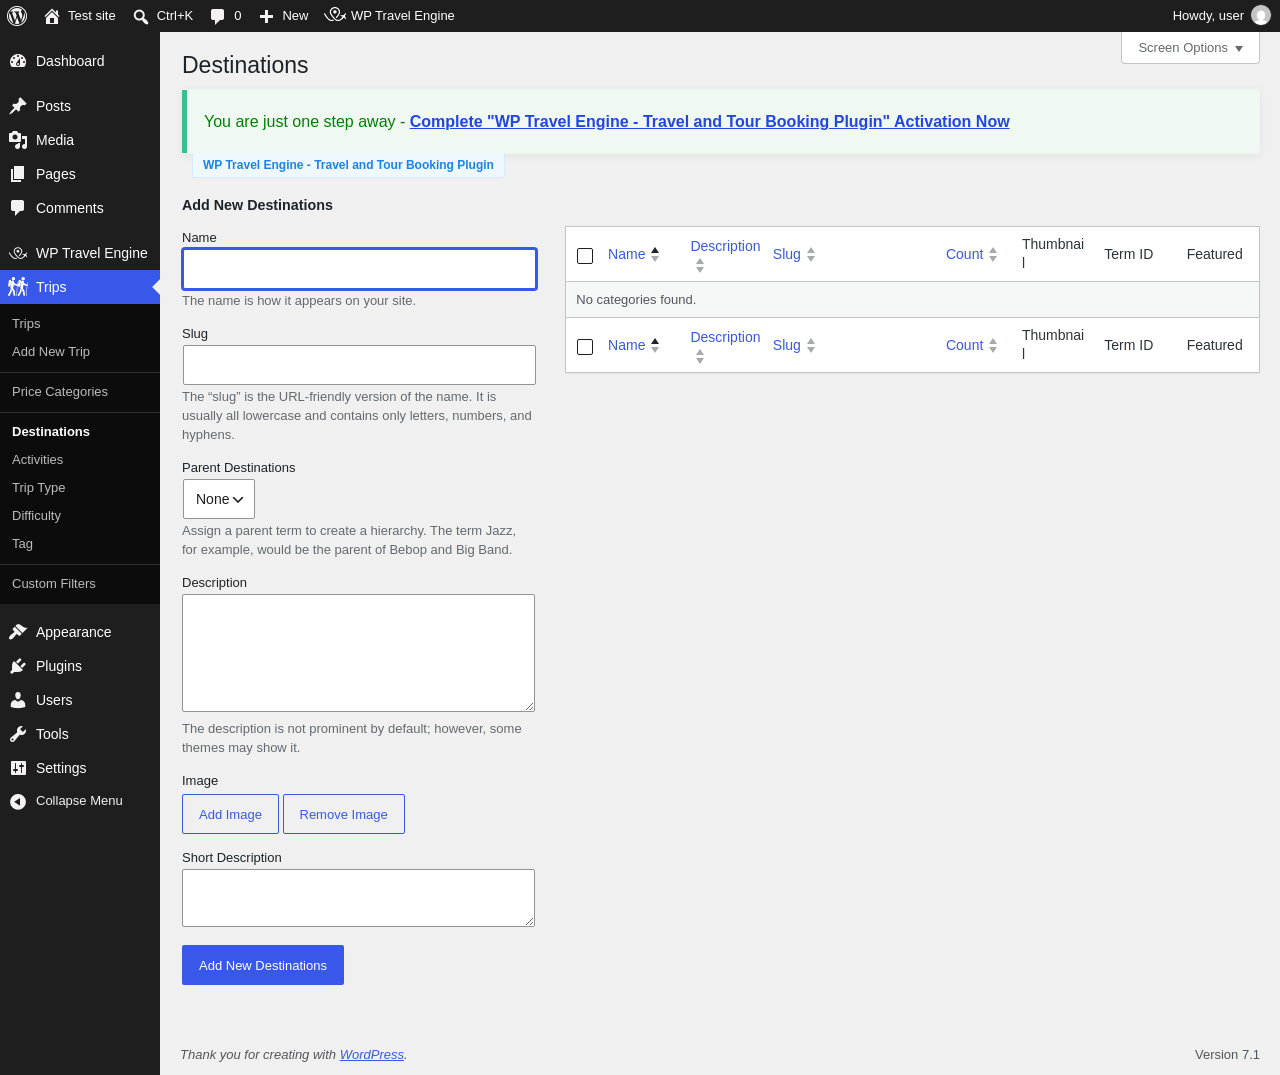Open the Tools wrench icon
Viewport: 1280px width, 1075px height.
(x=18, y=734)
